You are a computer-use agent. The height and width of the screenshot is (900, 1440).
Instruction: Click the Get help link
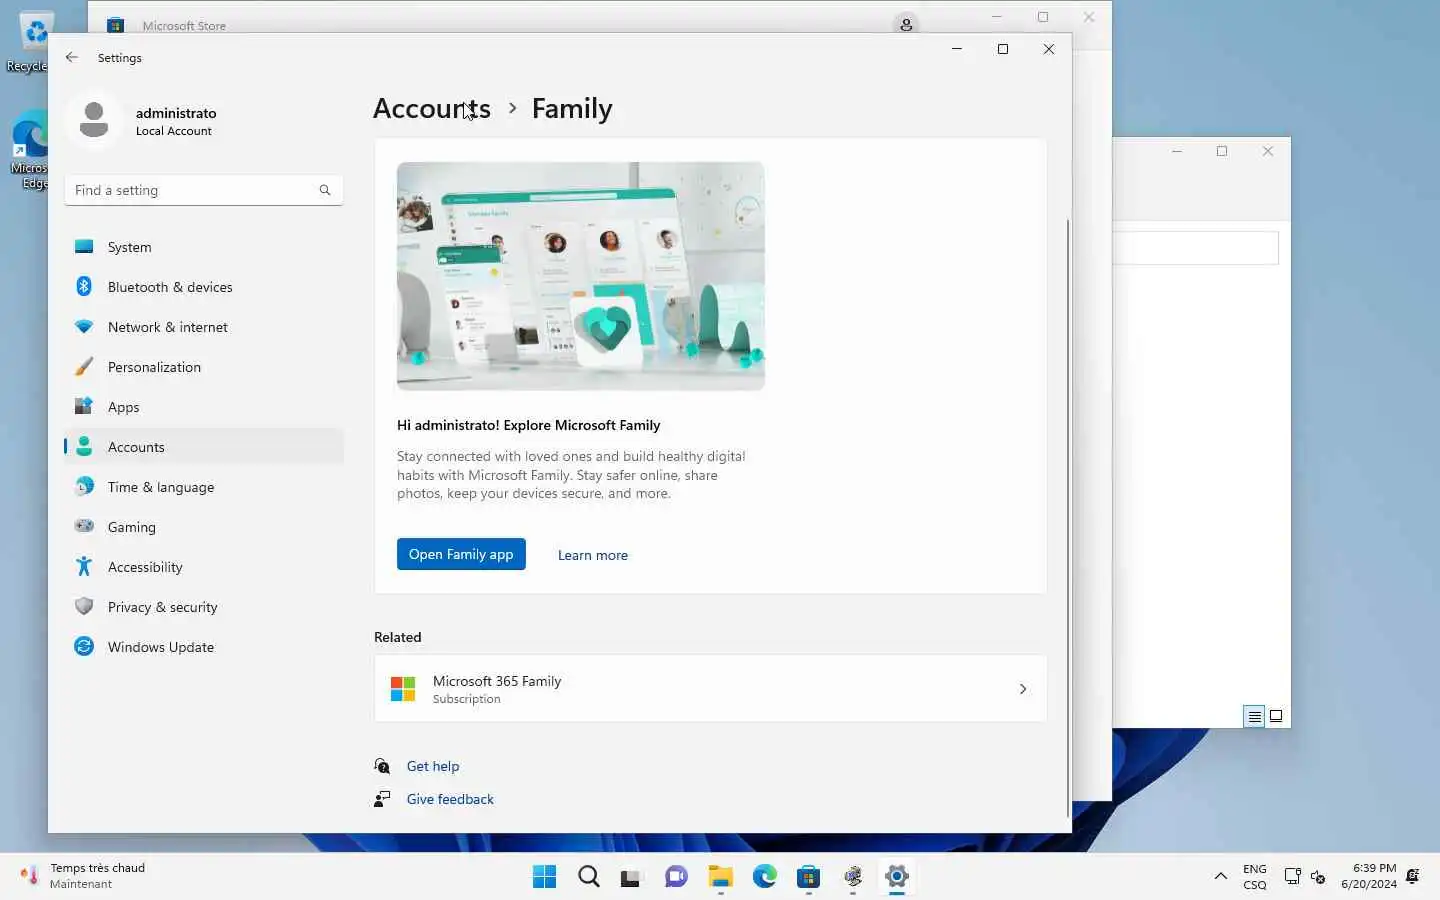coord(433,766)
